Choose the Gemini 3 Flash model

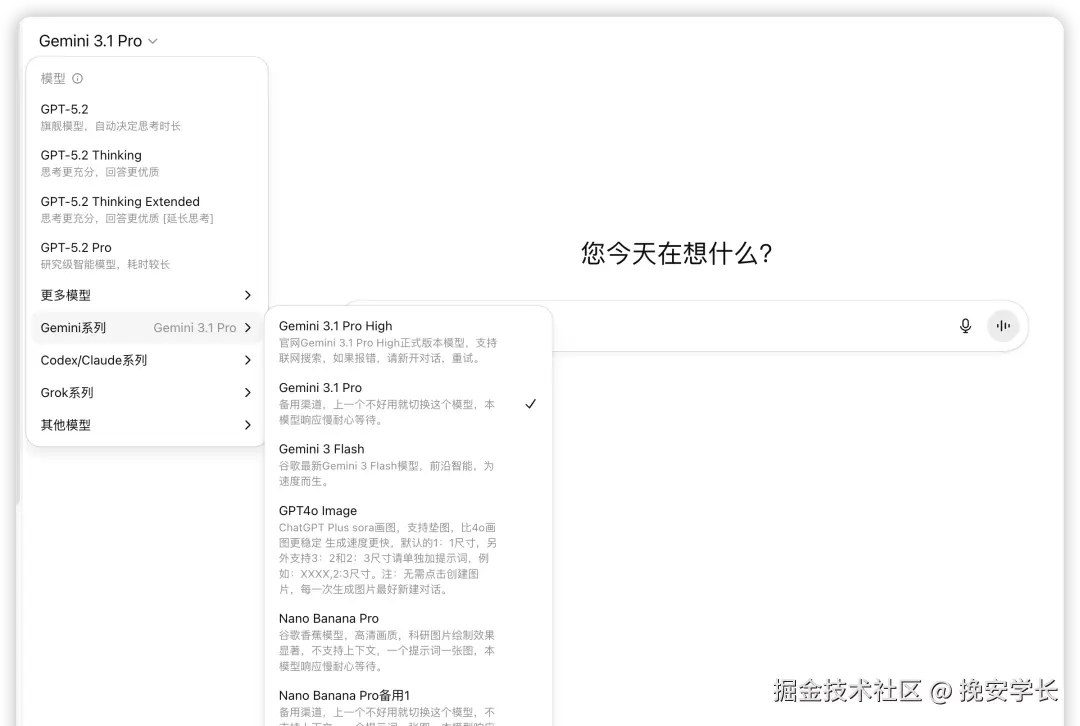(x=408, y=465)
